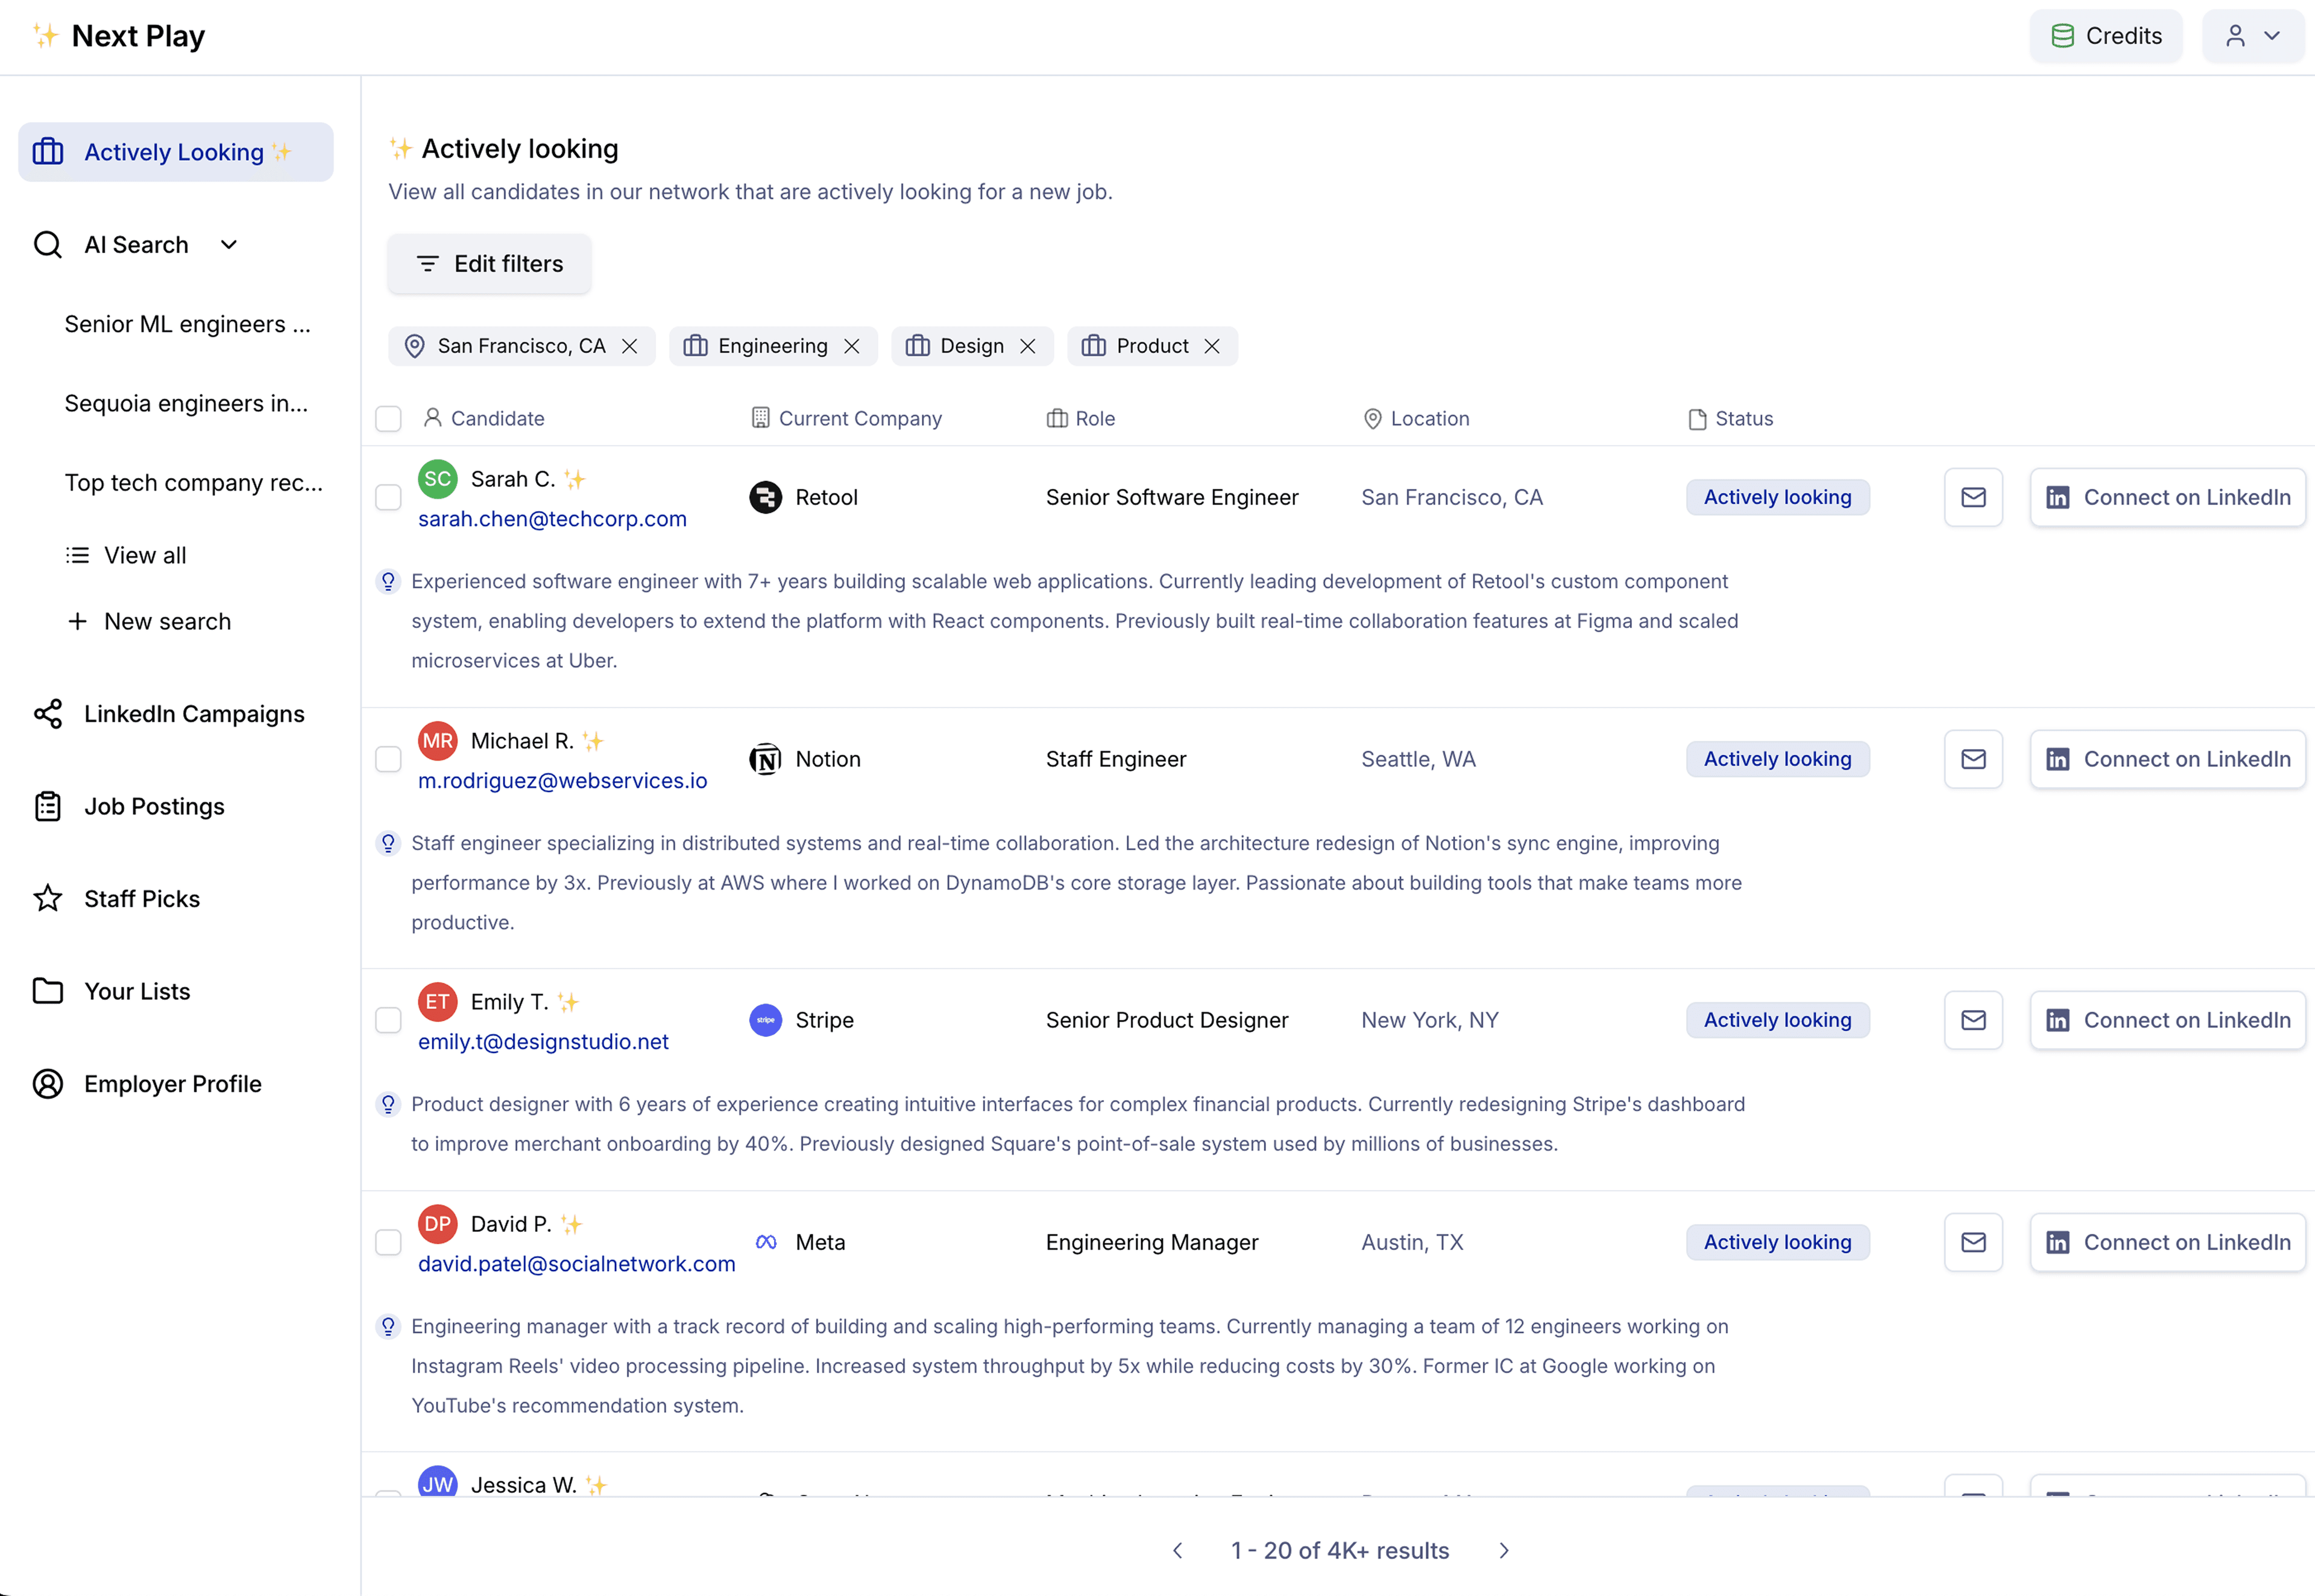2315x1596 pixels.
Task: Open saved search Senior ML engineers
Action: [x=187, y=324]
